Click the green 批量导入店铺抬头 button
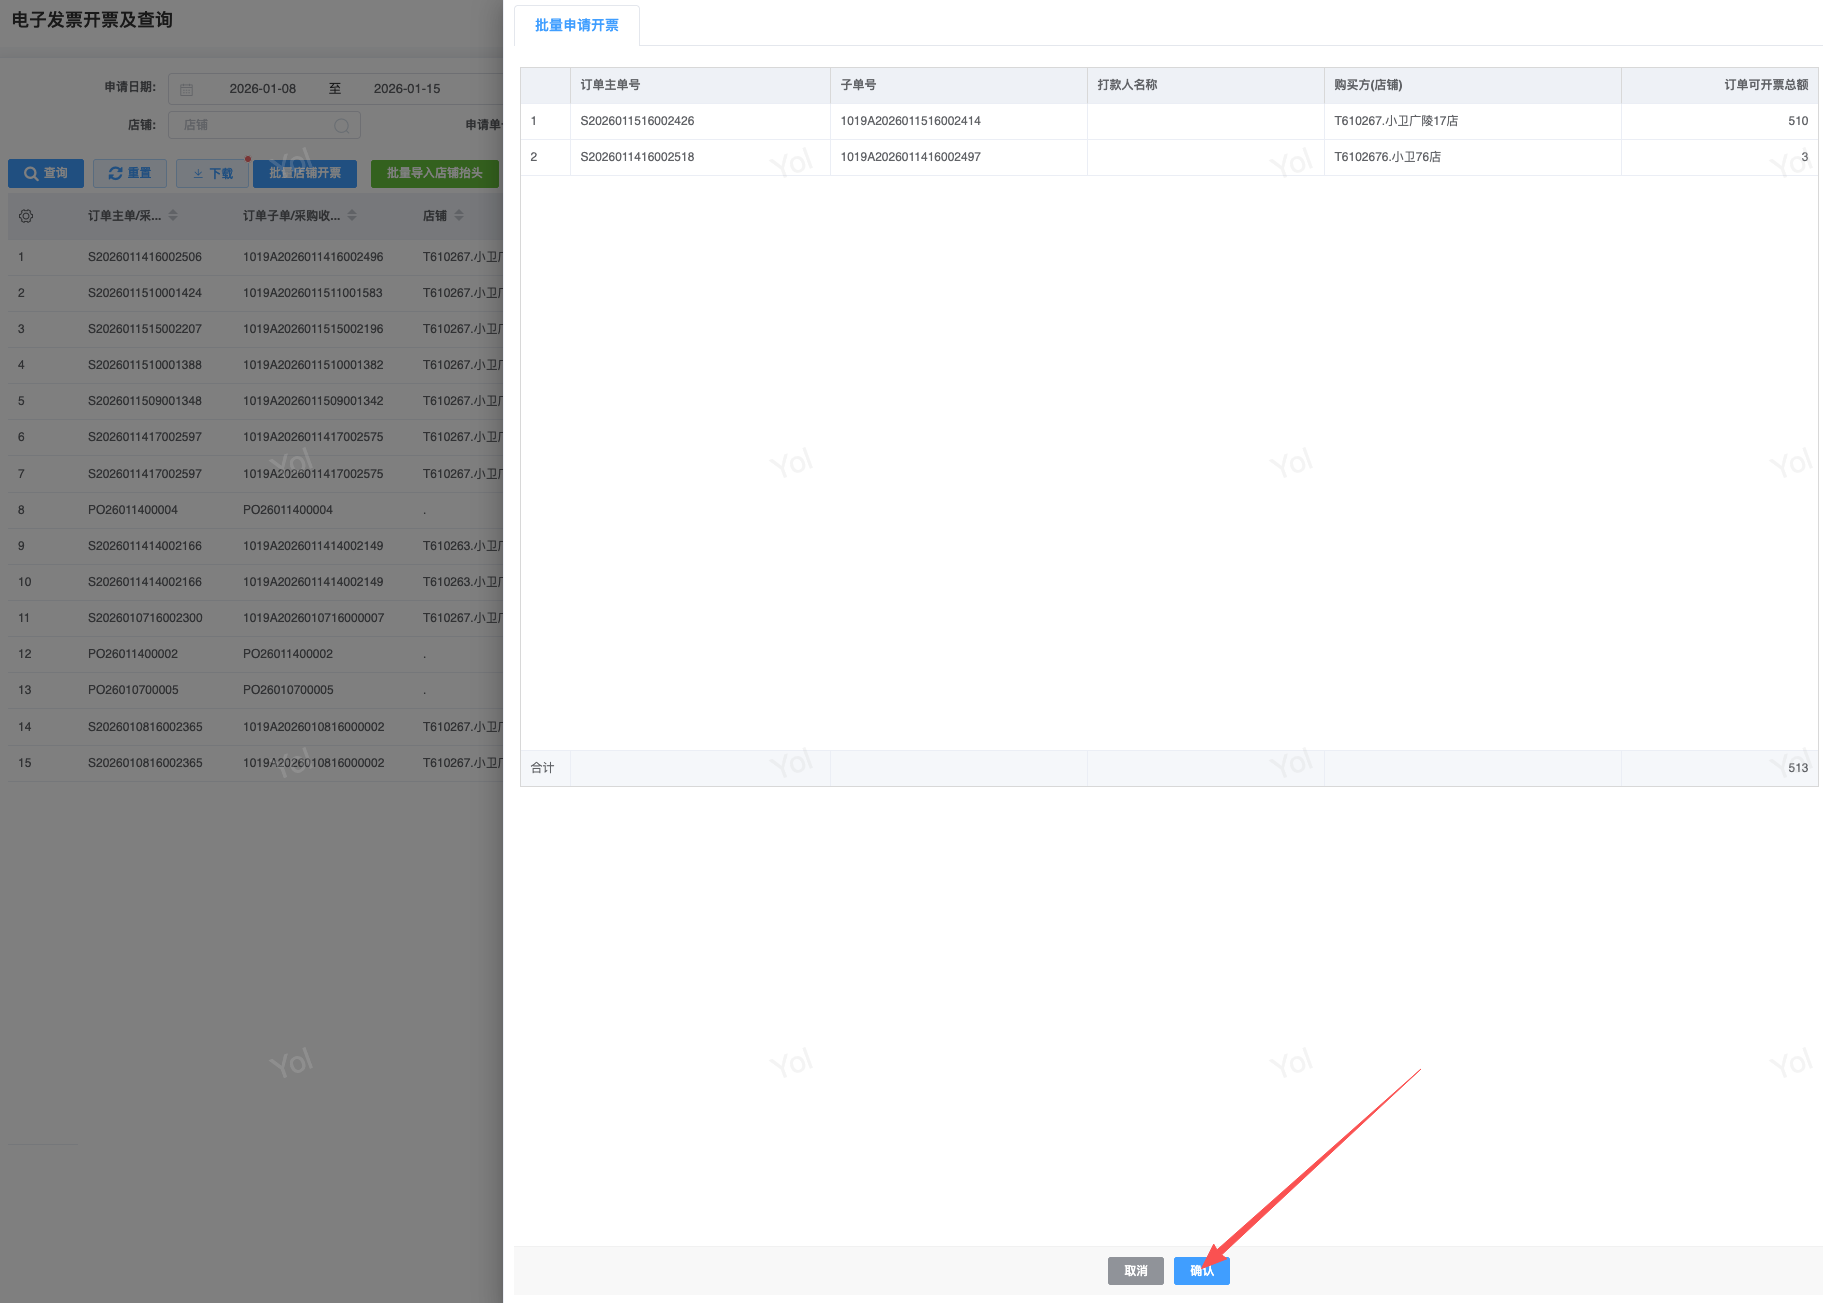 point(435,173)
